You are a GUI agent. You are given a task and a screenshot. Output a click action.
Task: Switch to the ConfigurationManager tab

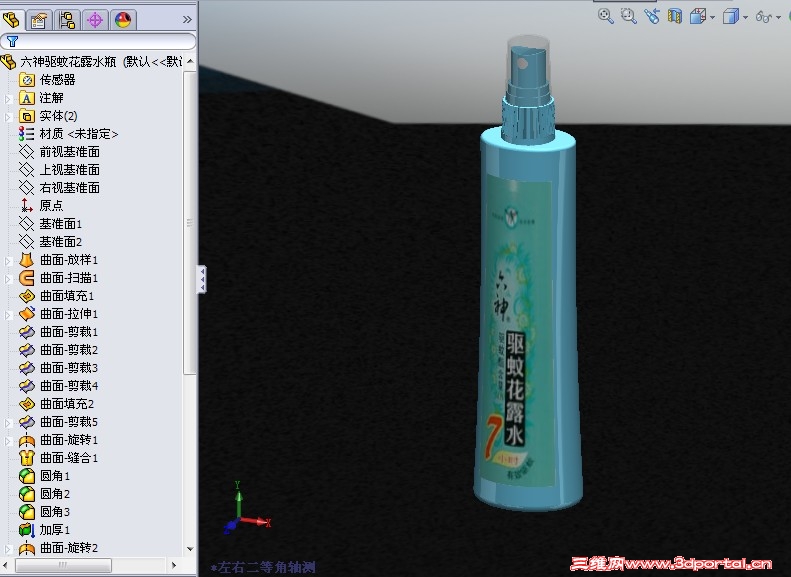(67, 20)
